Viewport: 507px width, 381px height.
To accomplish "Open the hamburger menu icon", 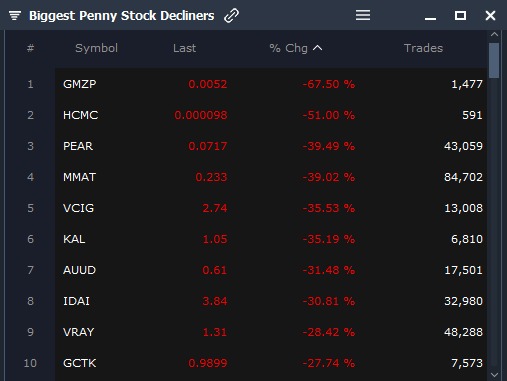I will click(363, 15).
